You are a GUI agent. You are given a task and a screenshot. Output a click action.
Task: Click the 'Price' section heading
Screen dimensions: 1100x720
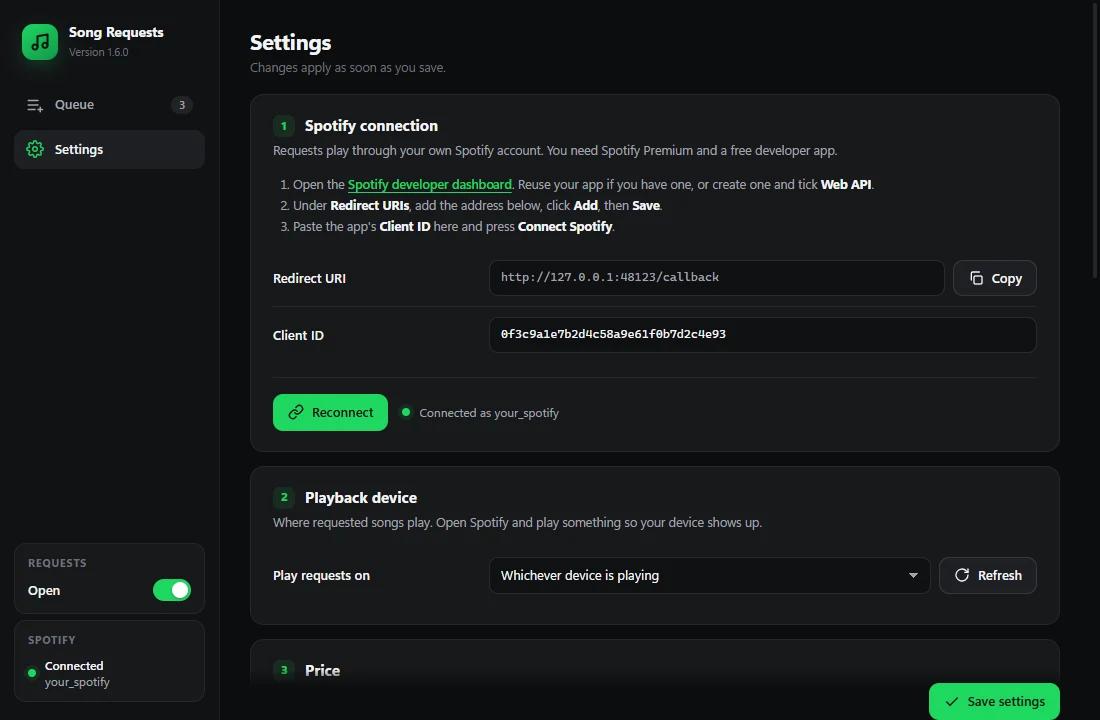[322, 670]
